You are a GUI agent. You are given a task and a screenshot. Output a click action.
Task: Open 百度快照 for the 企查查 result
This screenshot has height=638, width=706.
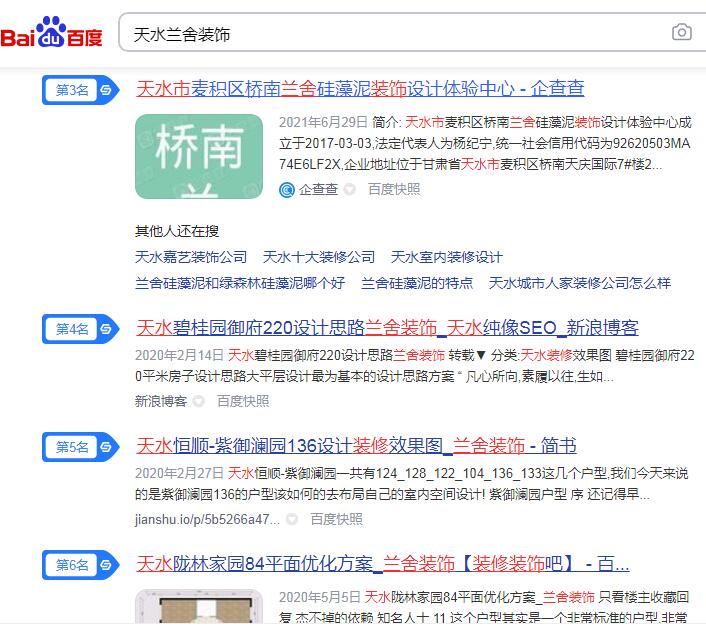[394, 189]
